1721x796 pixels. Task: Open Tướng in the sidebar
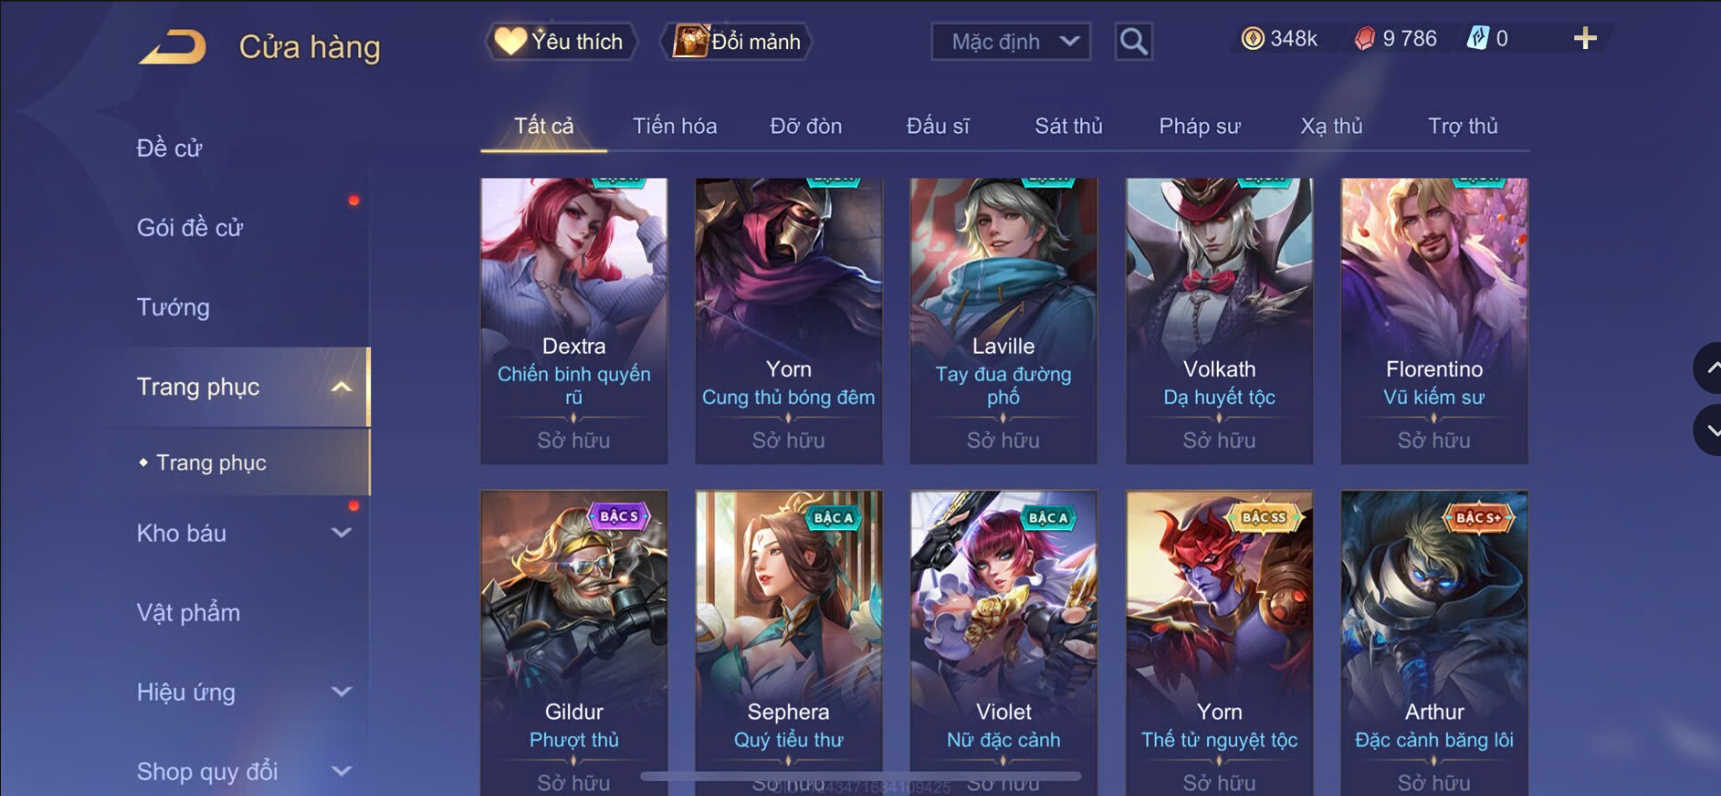tap(173, 307)
